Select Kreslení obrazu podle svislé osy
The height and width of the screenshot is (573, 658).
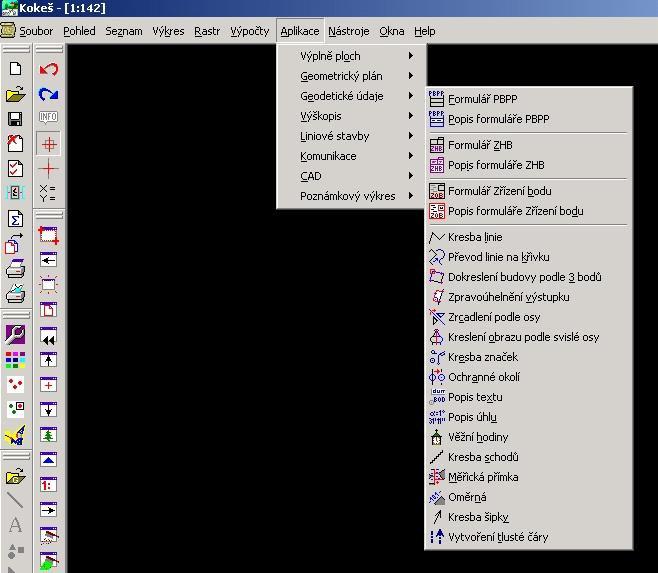point(528,337)
